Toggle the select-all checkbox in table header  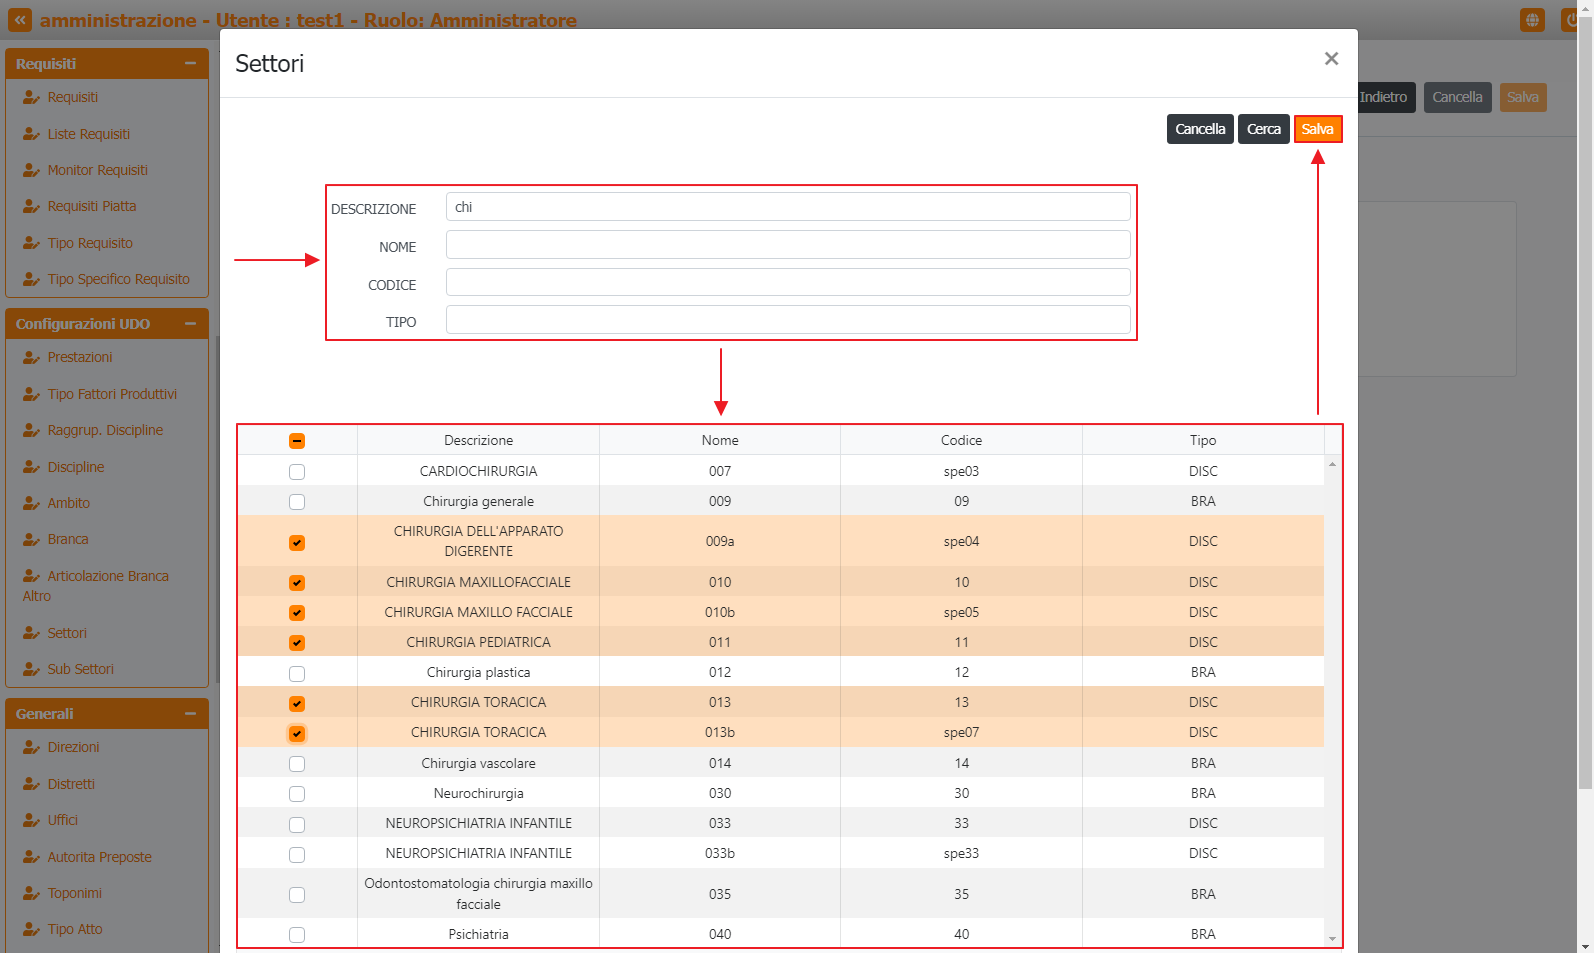tap(297, 441)
